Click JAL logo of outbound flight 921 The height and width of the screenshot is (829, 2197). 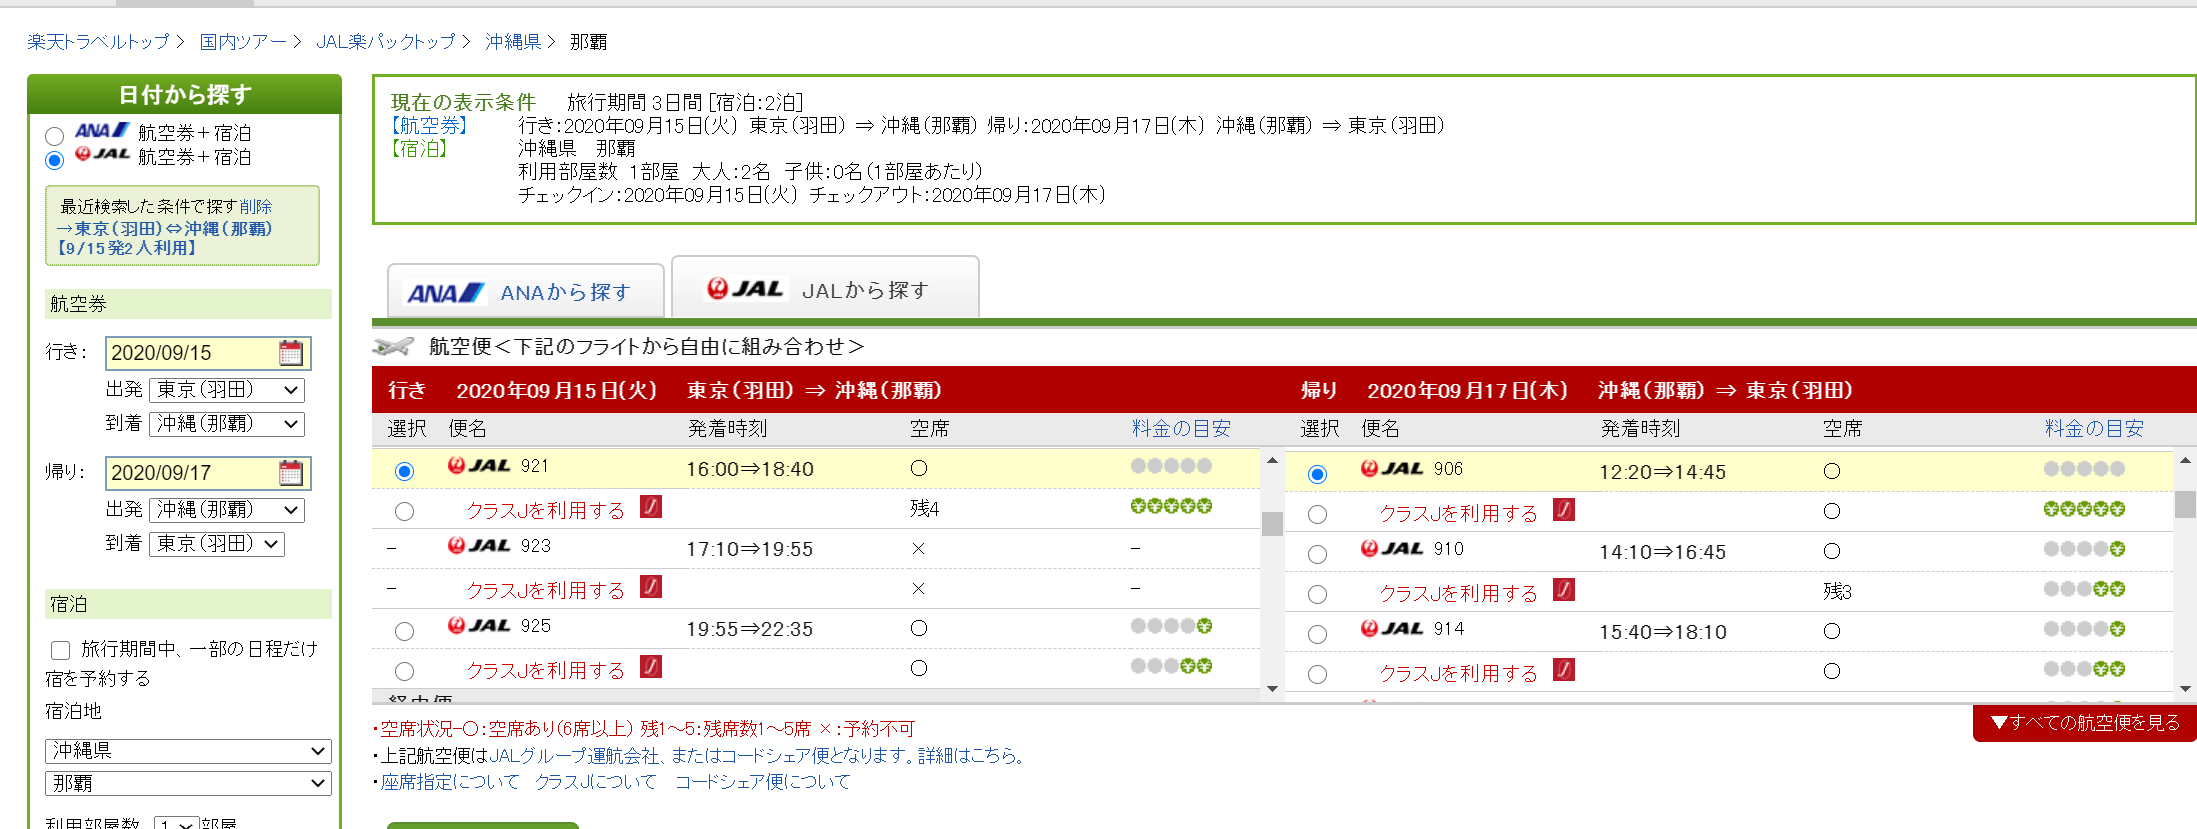click(x=480, y=466)
